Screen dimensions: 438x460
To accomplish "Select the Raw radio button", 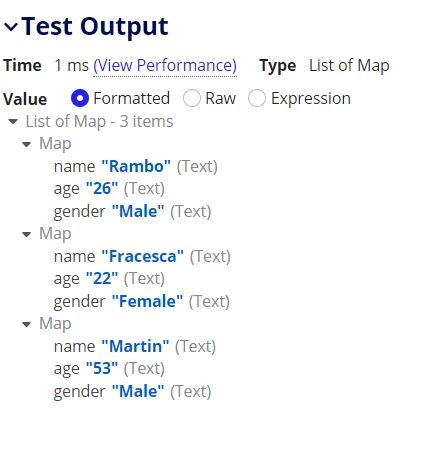I will pyautogui.click(x=192, y=98).
